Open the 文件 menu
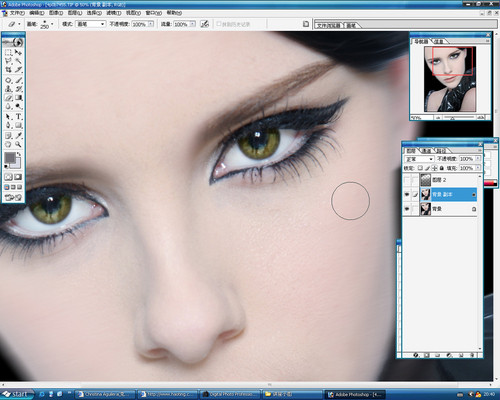The height and width of the screenshot is (400, 500). pos(17,13)
